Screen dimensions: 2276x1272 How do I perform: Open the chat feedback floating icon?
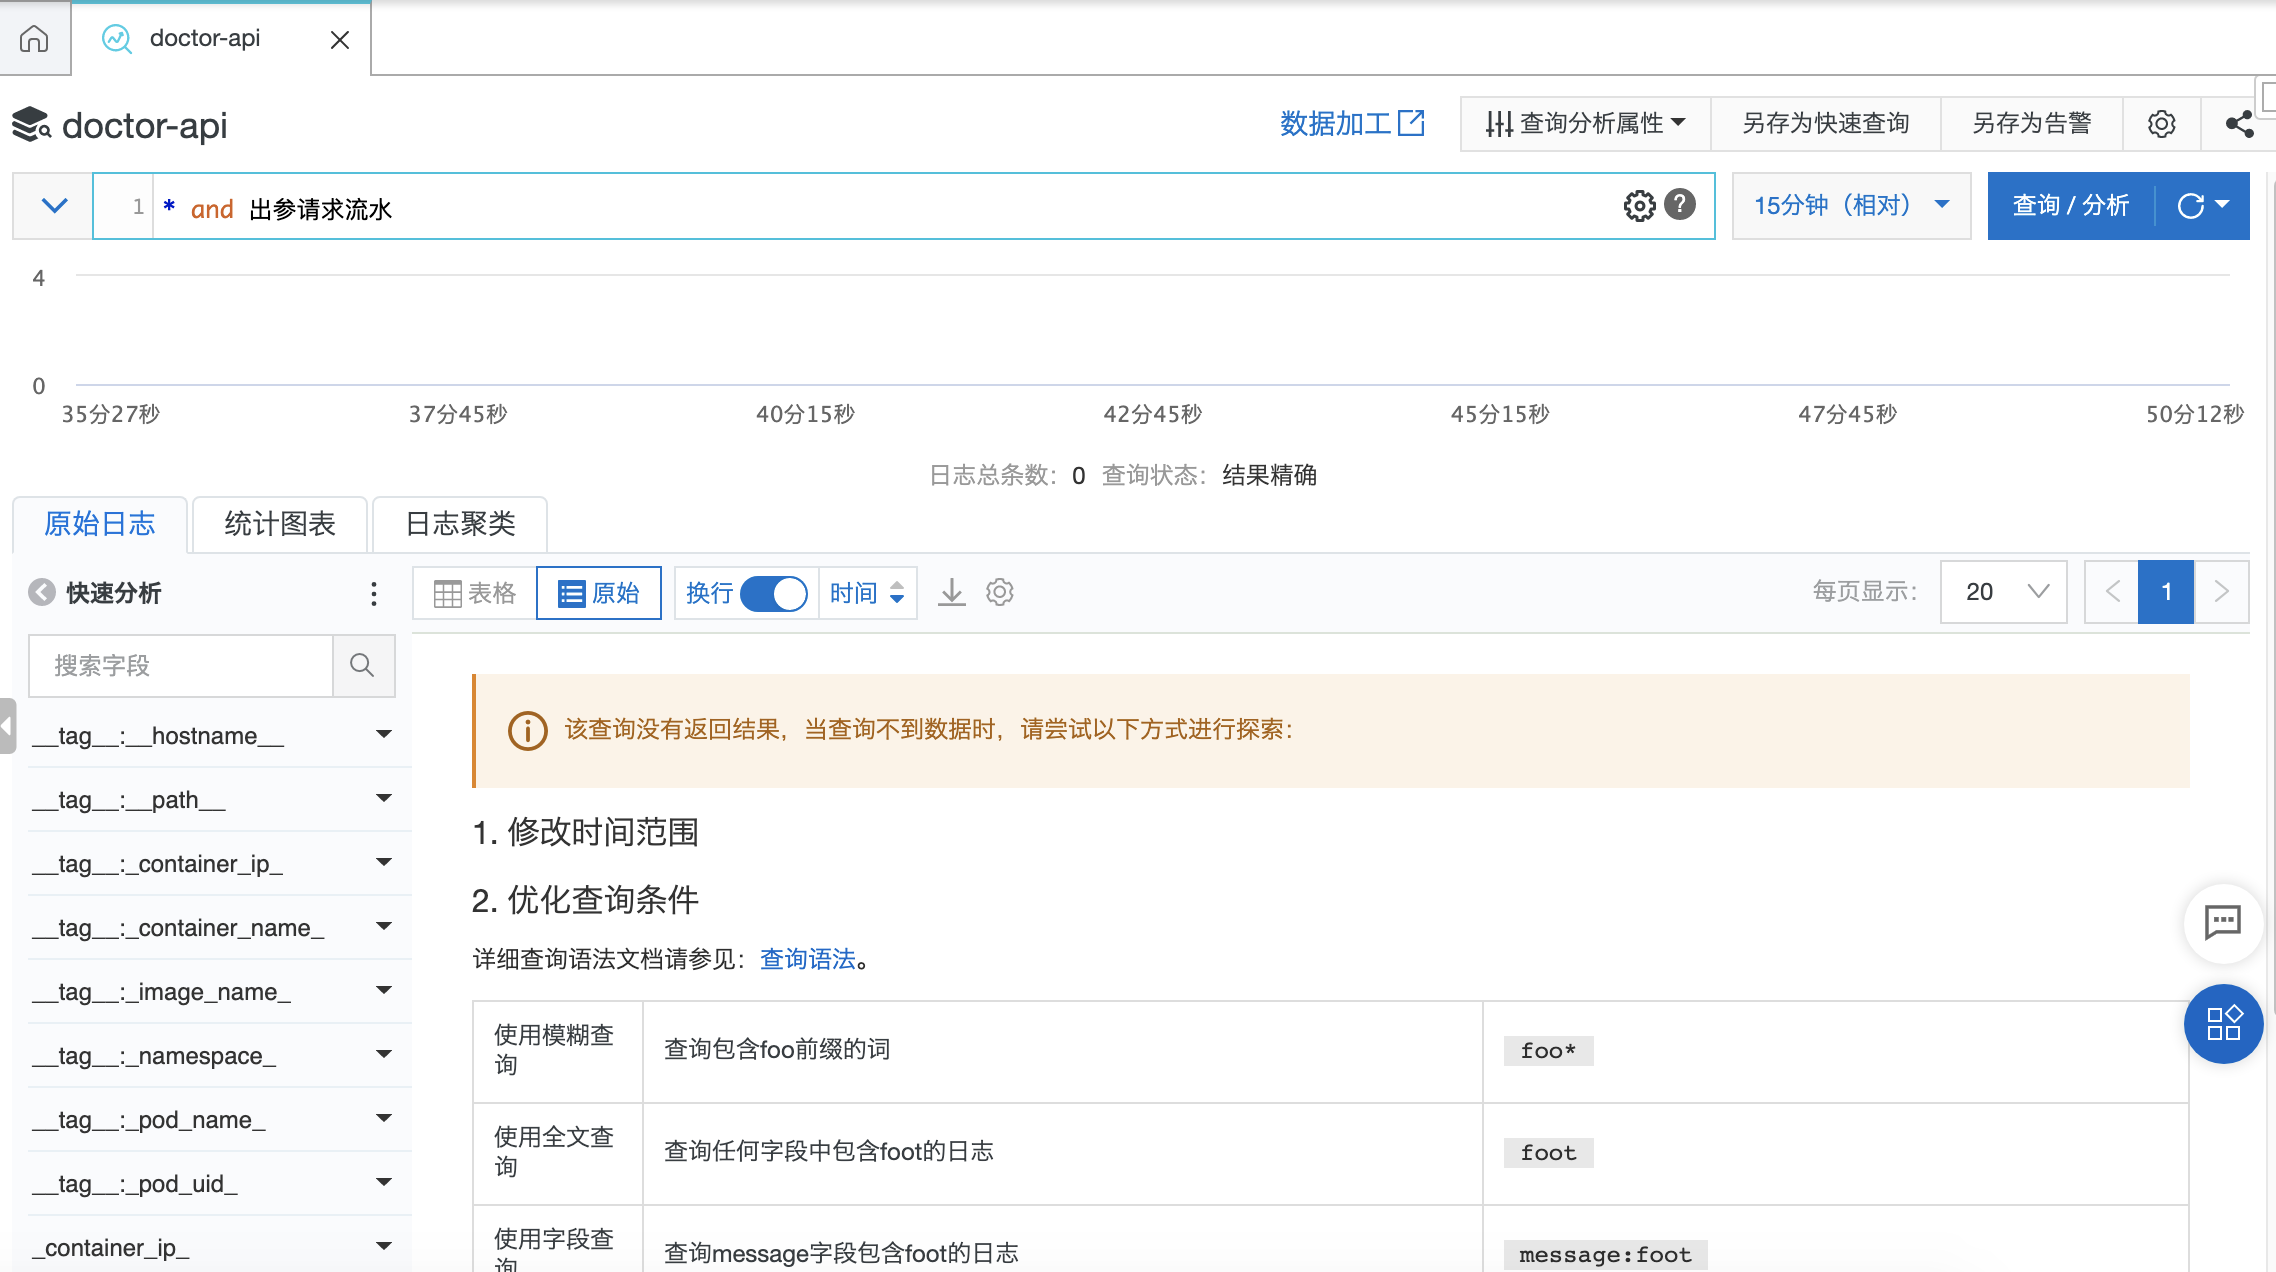coord(2222,921)
